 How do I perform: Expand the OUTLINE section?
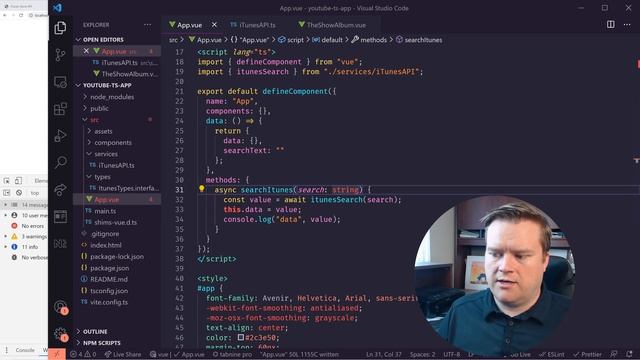[x=78, y=331]
